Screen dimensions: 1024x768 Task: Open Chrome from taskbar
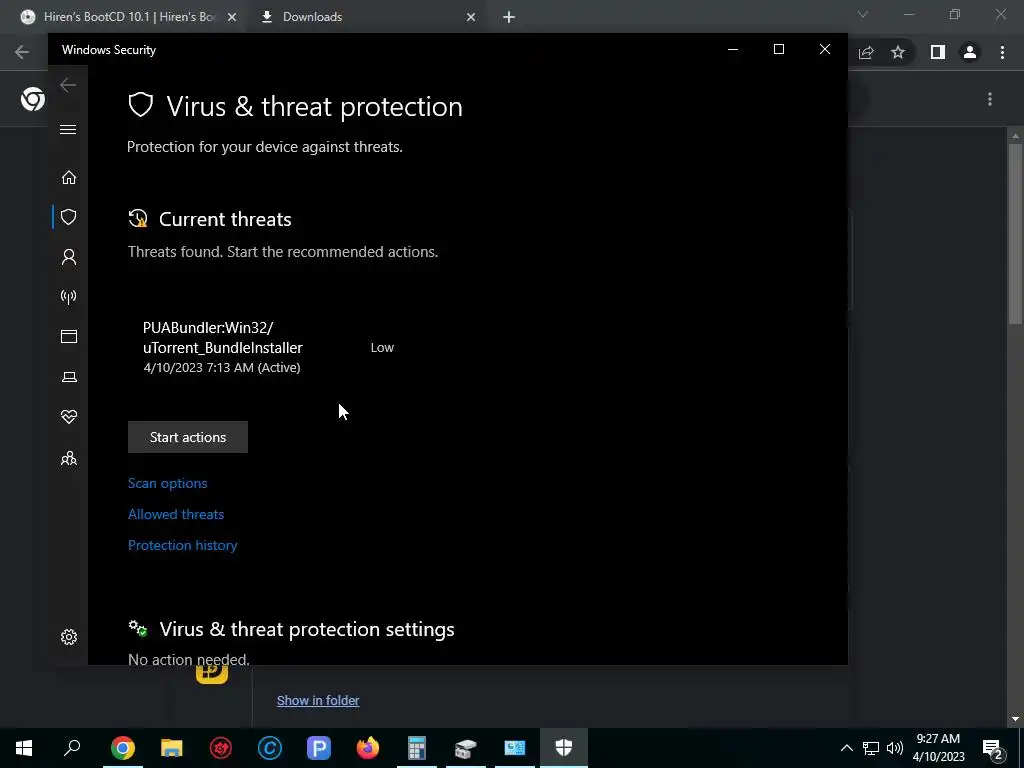[122, 748]
